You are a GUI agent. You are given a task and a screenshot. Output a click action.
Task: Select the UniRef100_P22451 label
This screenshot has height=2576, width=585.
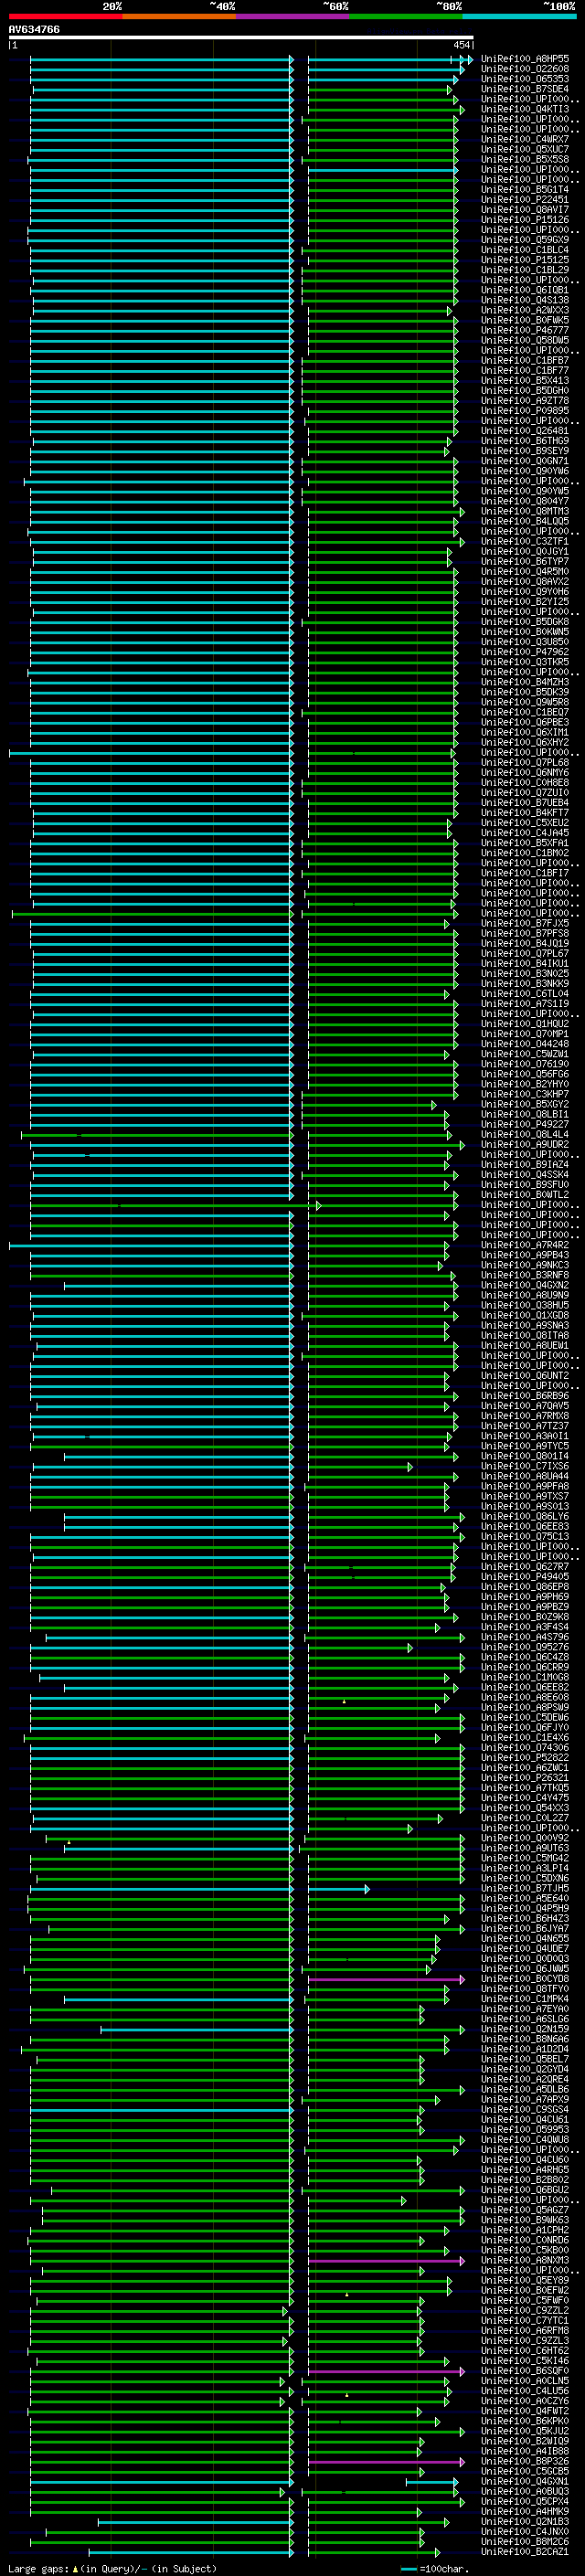[x=525, y=199]
